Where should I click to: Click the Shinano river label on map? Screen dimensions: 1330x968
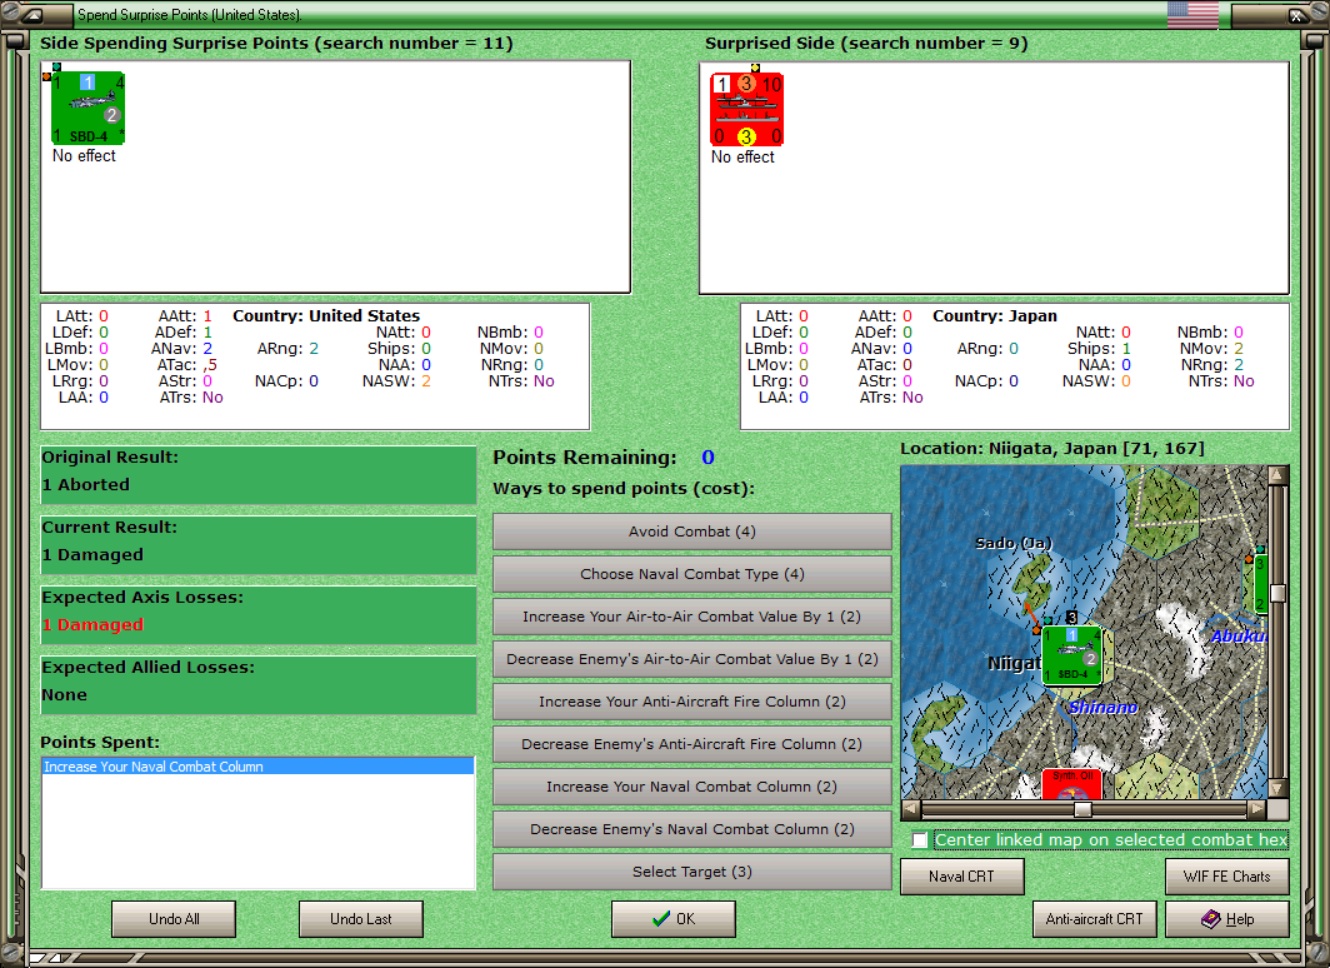click(x=1103, y=707)
